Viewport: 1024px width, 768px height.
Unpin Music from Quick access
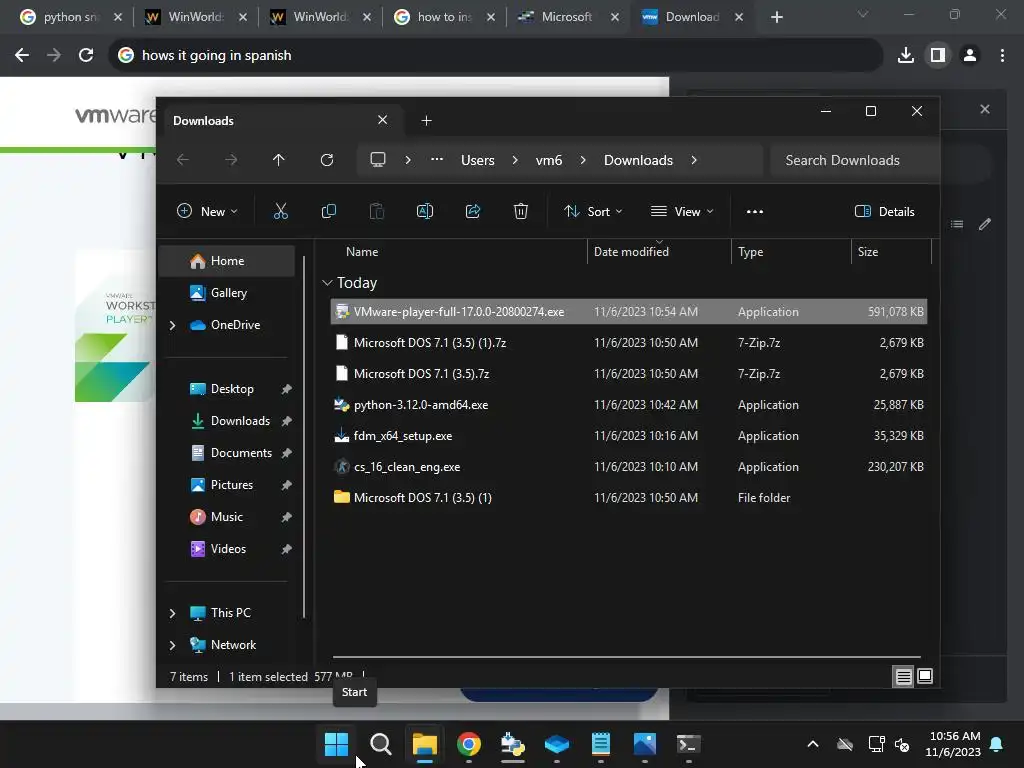[x=286, y=517]
